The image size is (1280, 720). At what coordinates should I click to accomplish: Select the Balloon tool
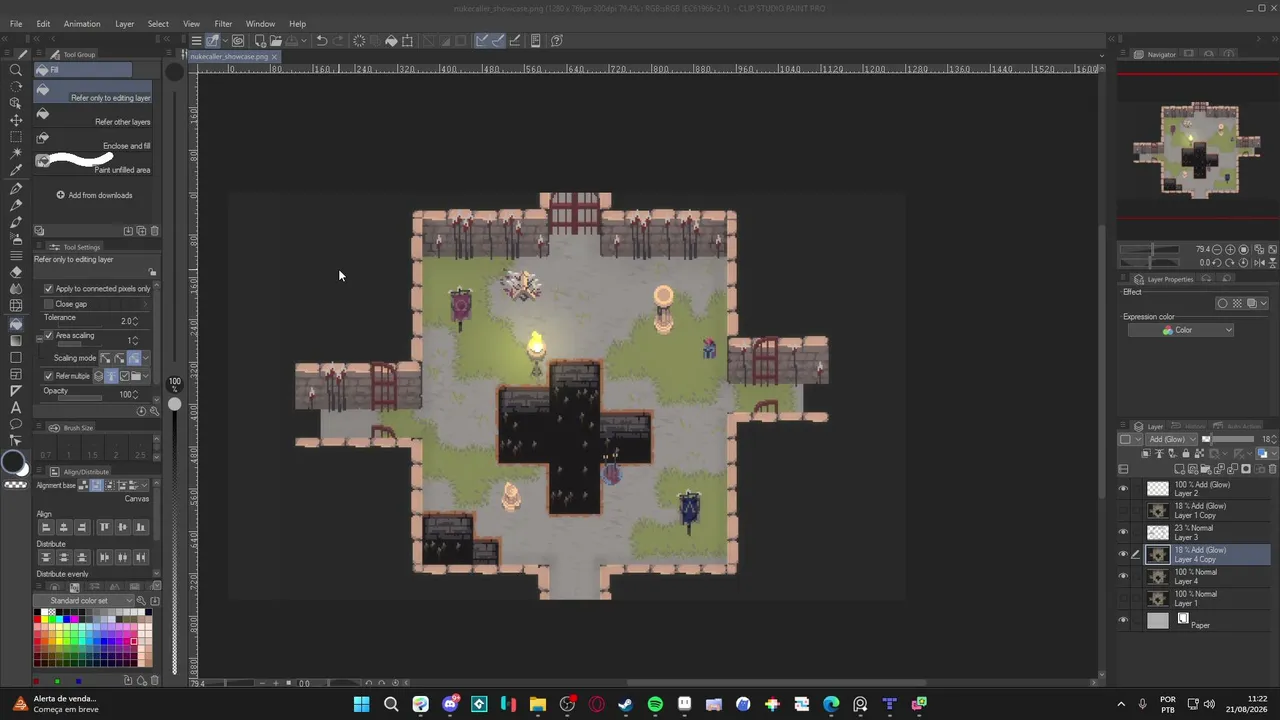click(x=16, y=425)
